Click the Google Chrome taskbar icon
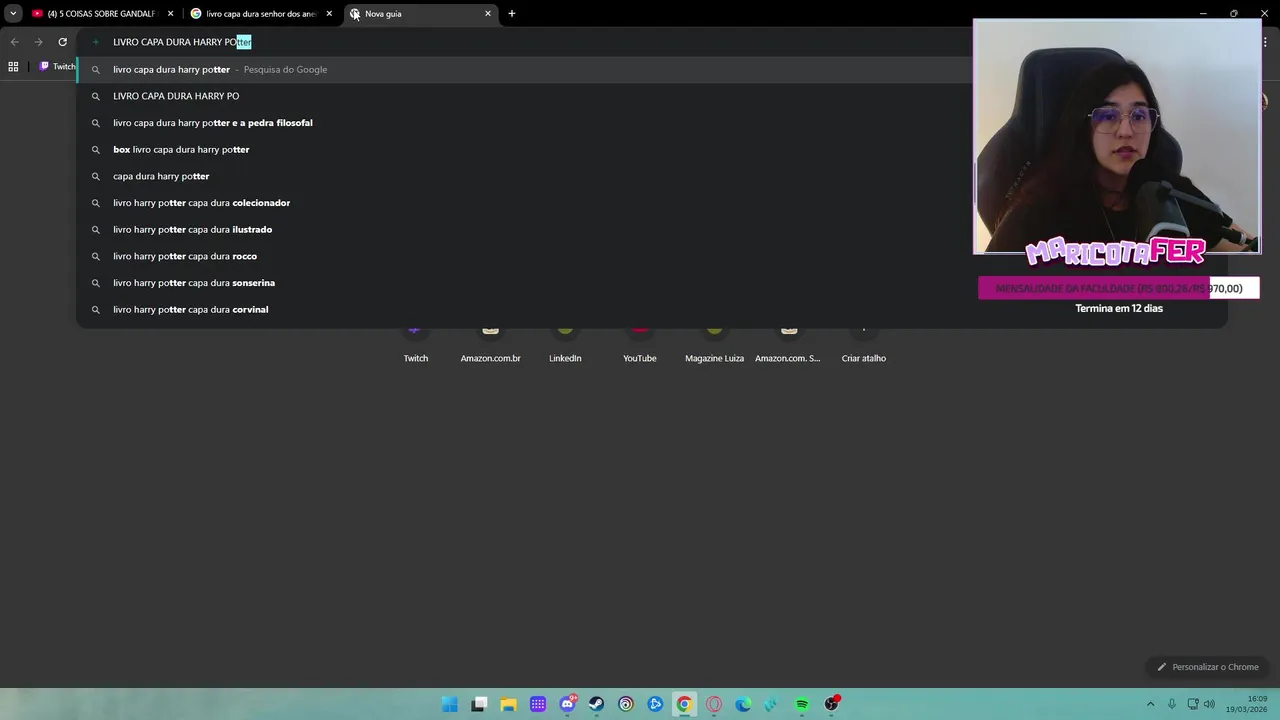The width and height of the screenshot is (1280, 720). 684,704
